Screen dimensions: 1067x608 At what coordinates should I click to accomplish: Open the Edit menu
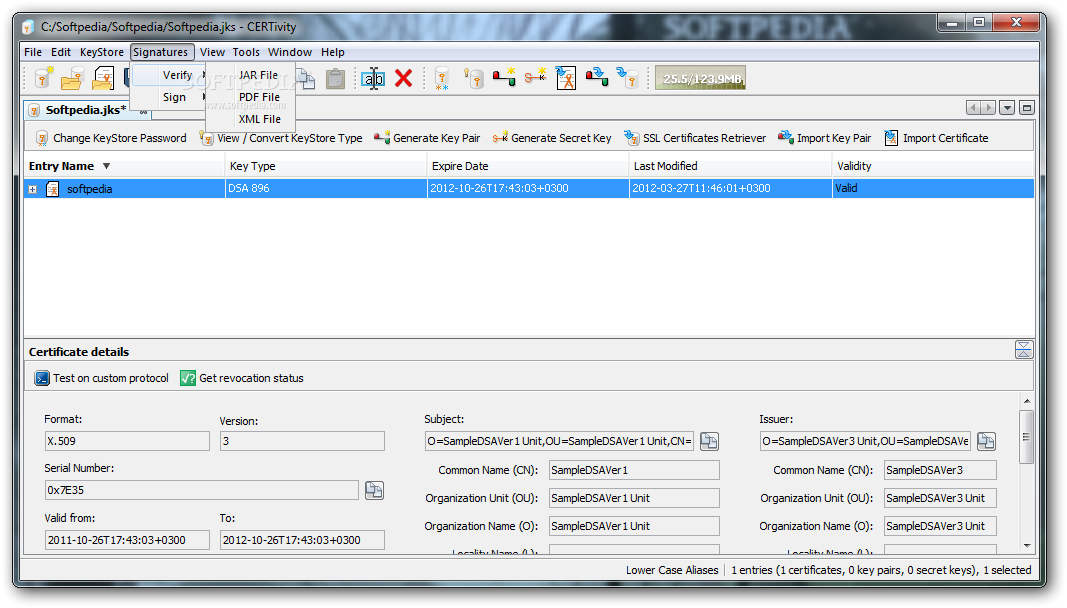coord(61,52)
